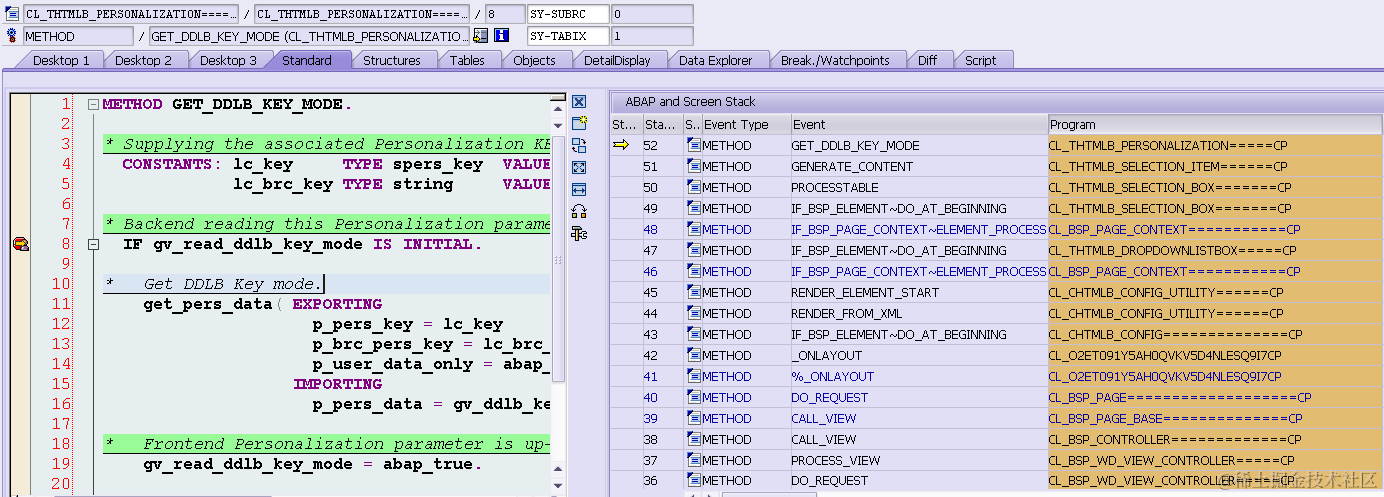Click the CL_CHTMLB_CONFIG program cell in row 43
This screenshot has width=1384, height=497.
coord(1215,334)
